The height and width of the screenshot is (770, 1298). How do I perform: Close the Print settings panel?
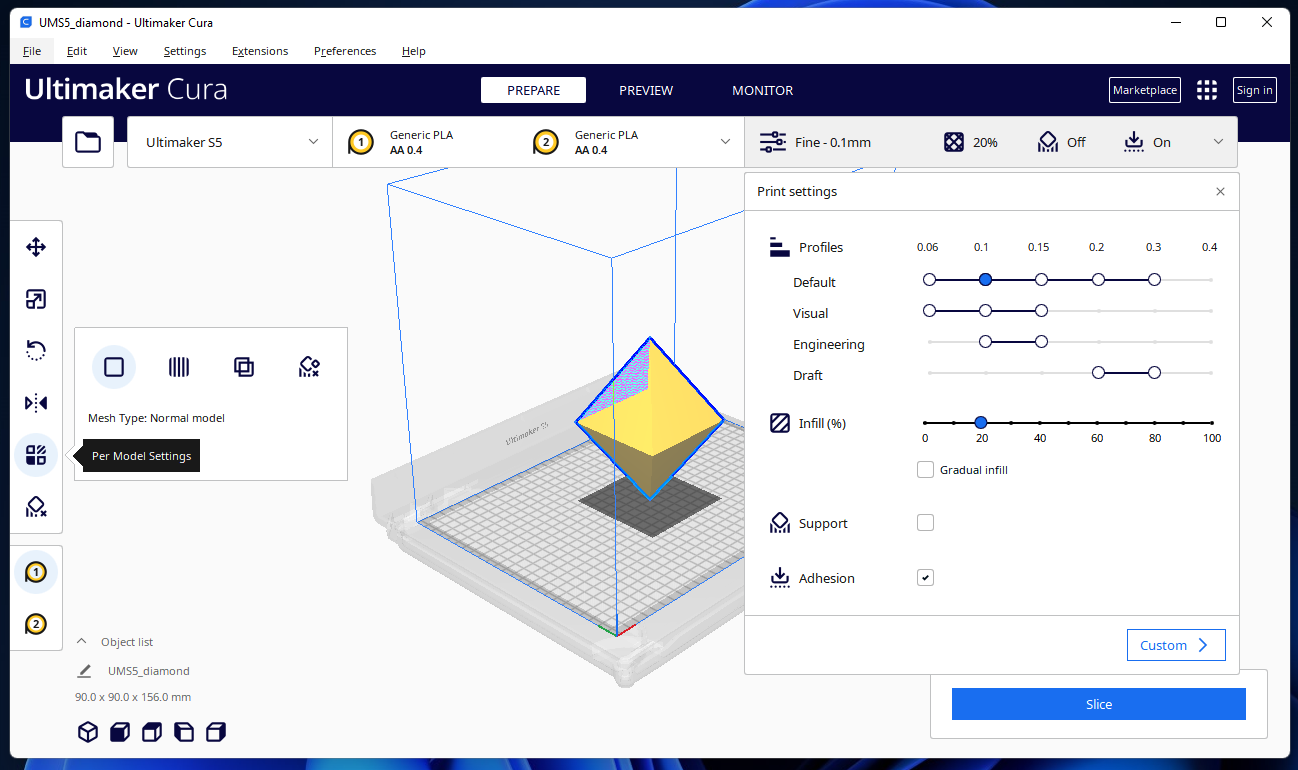pos(1220,192)
